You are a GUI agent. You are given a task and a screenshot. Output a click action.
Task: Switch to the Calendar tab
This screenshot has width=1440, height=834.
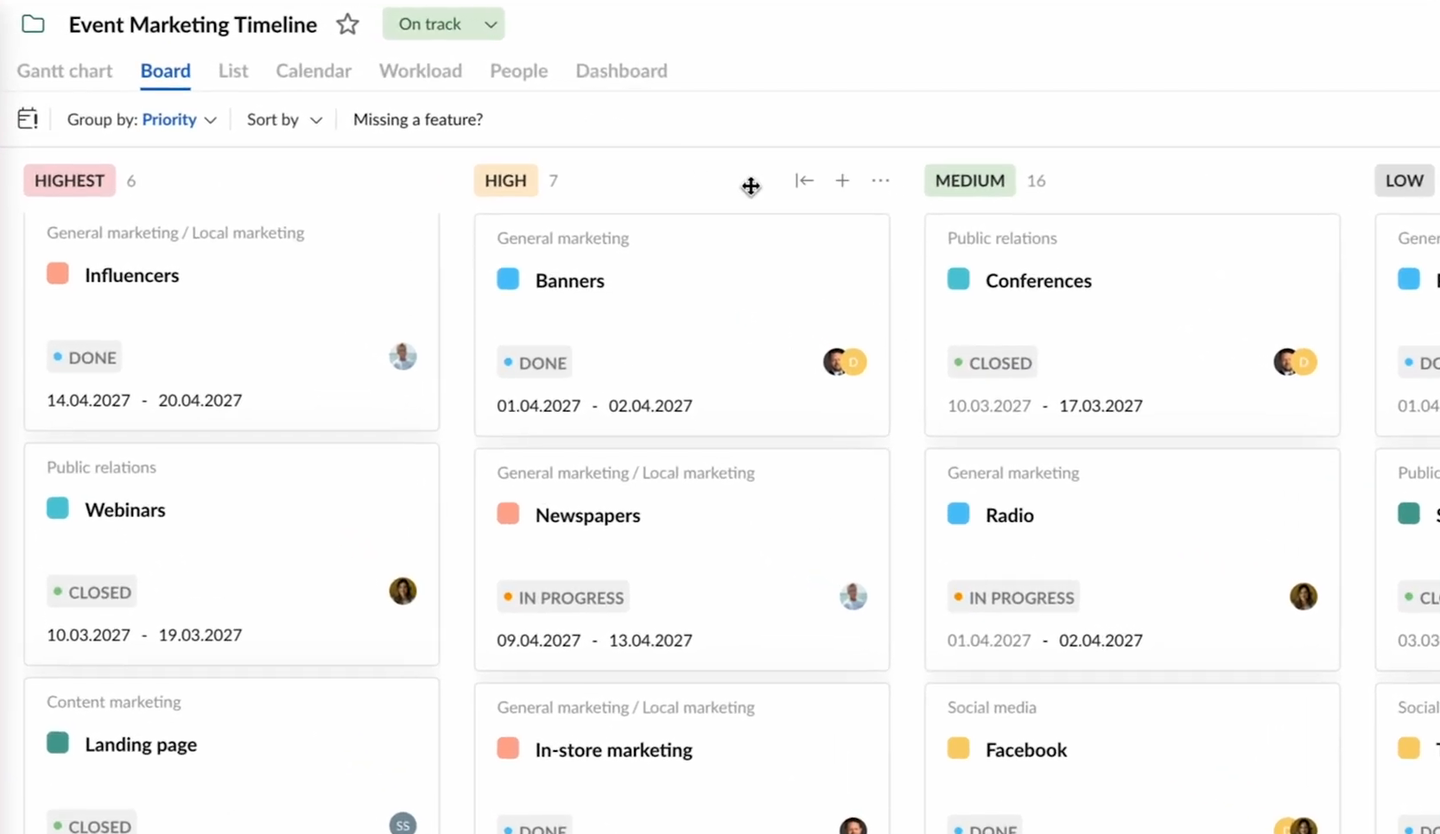314,70
